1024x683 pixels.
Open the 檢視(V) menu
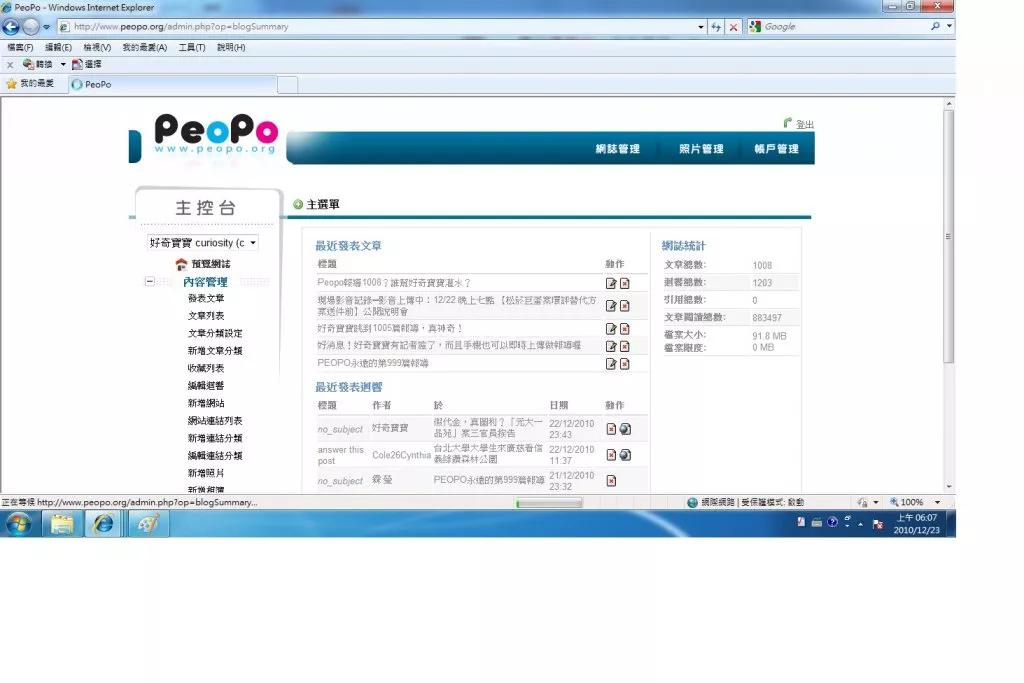[x=97, y=48]
